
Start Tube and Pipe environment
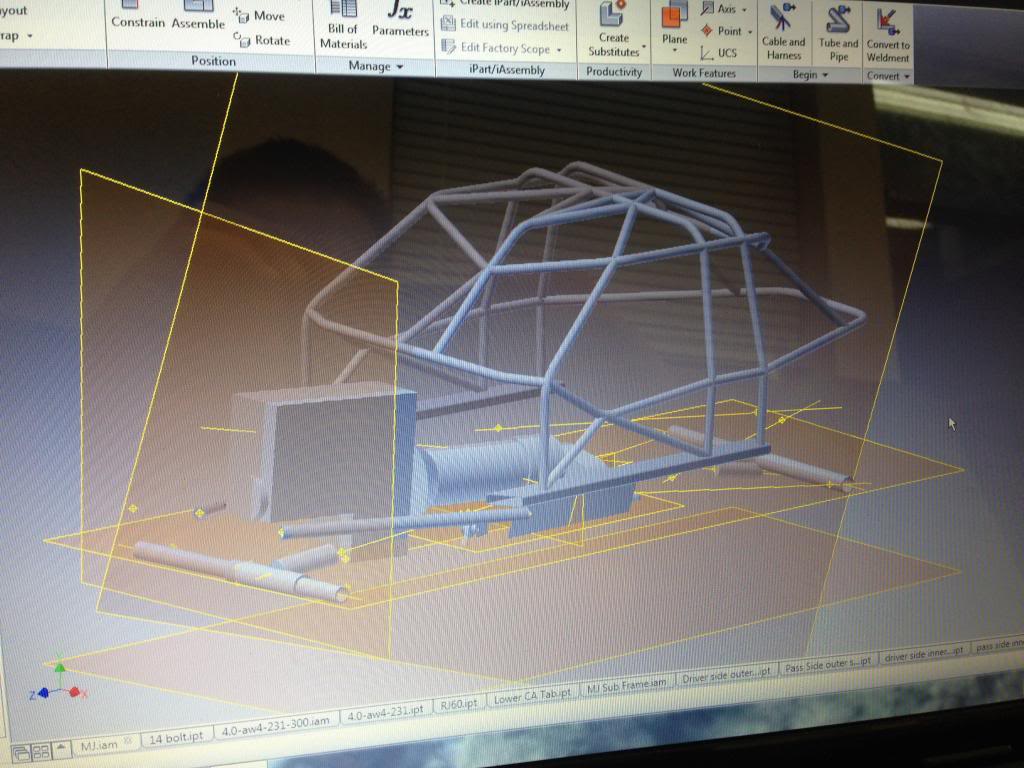tap(839, 33)
